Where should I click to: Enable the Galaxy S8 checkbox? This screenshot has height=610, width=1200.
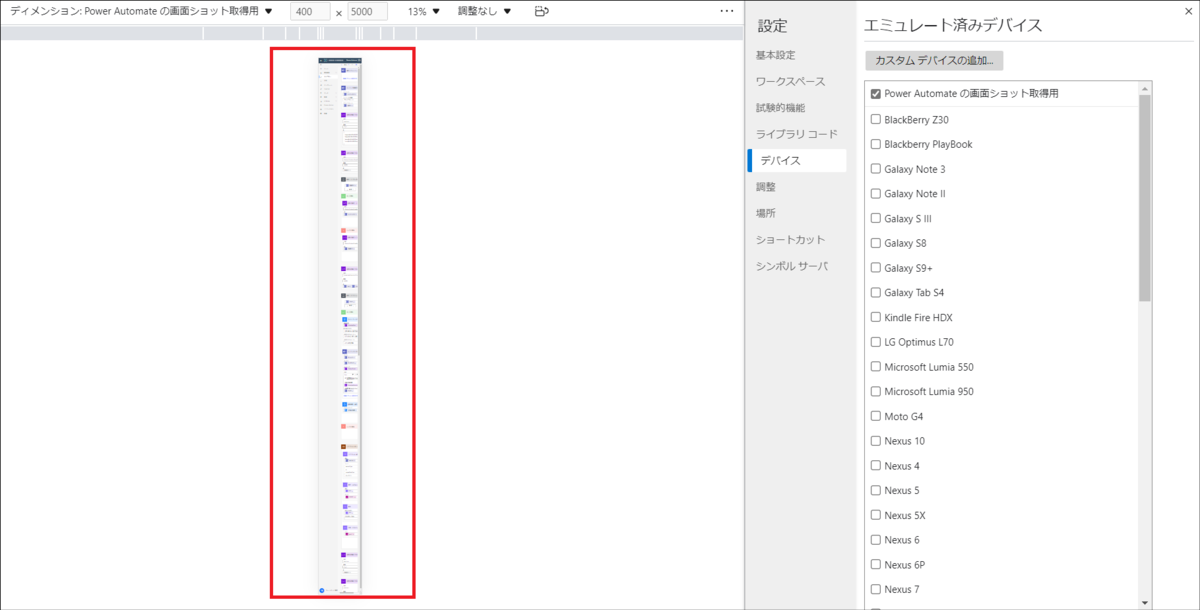(876, 243)
